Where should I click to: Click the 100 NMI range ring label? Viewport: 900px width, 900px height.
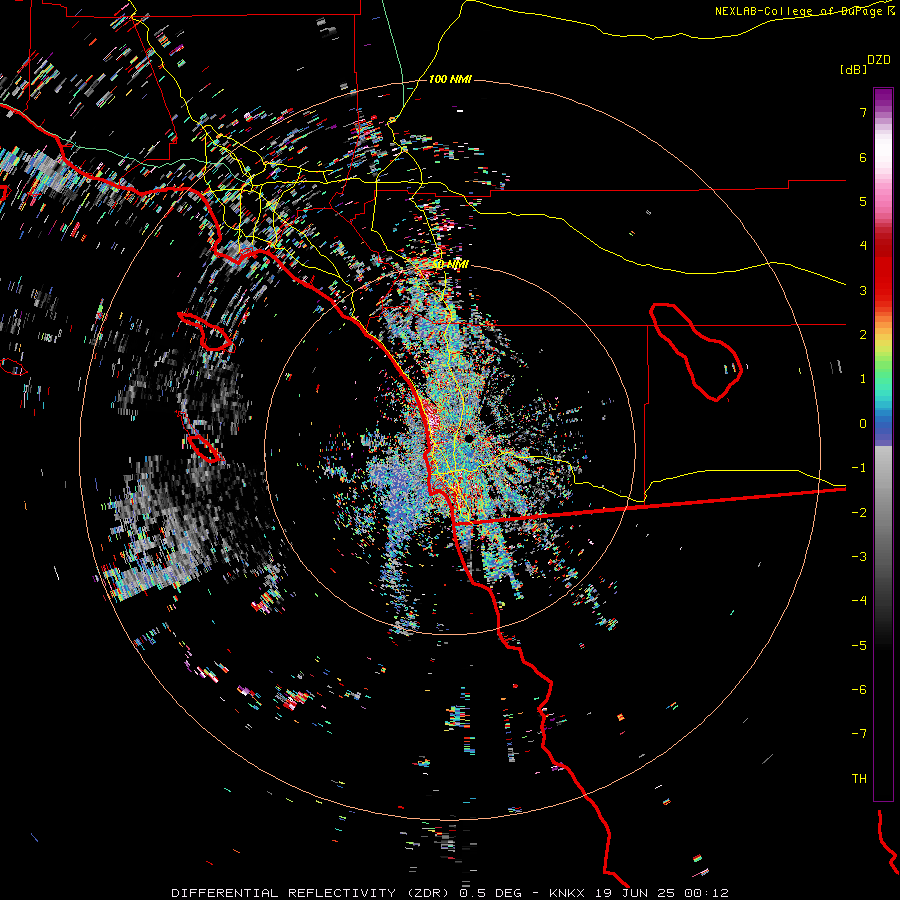(450, 79)
